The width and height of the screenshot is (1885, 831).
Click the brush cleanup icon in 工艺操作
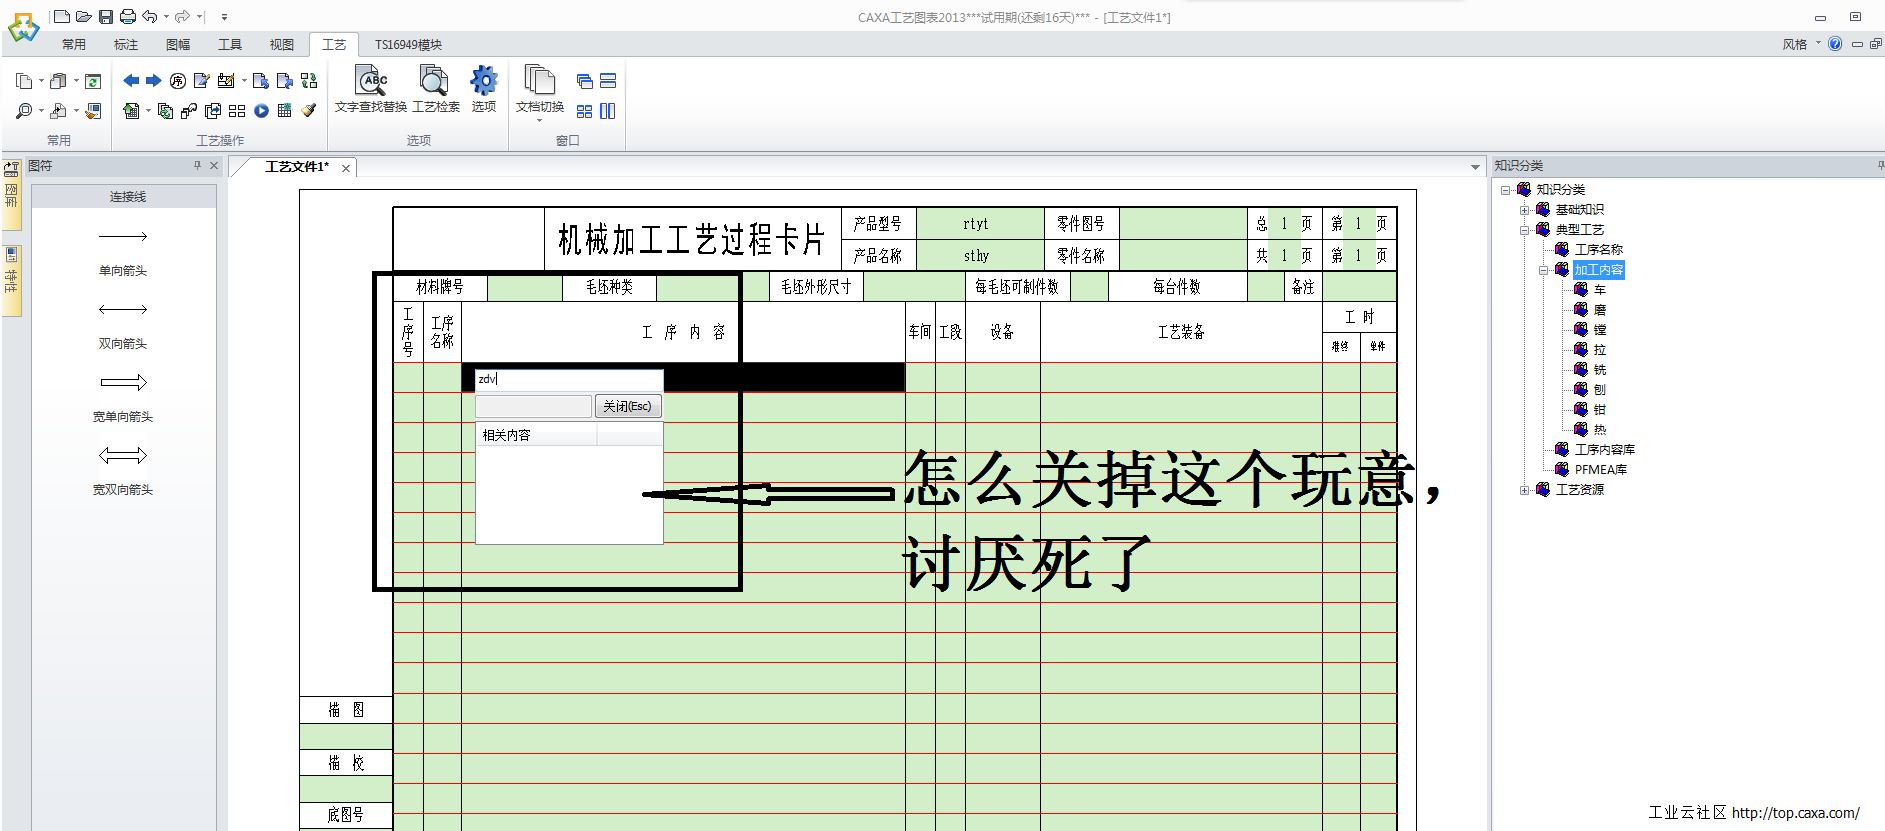(309, 111)
